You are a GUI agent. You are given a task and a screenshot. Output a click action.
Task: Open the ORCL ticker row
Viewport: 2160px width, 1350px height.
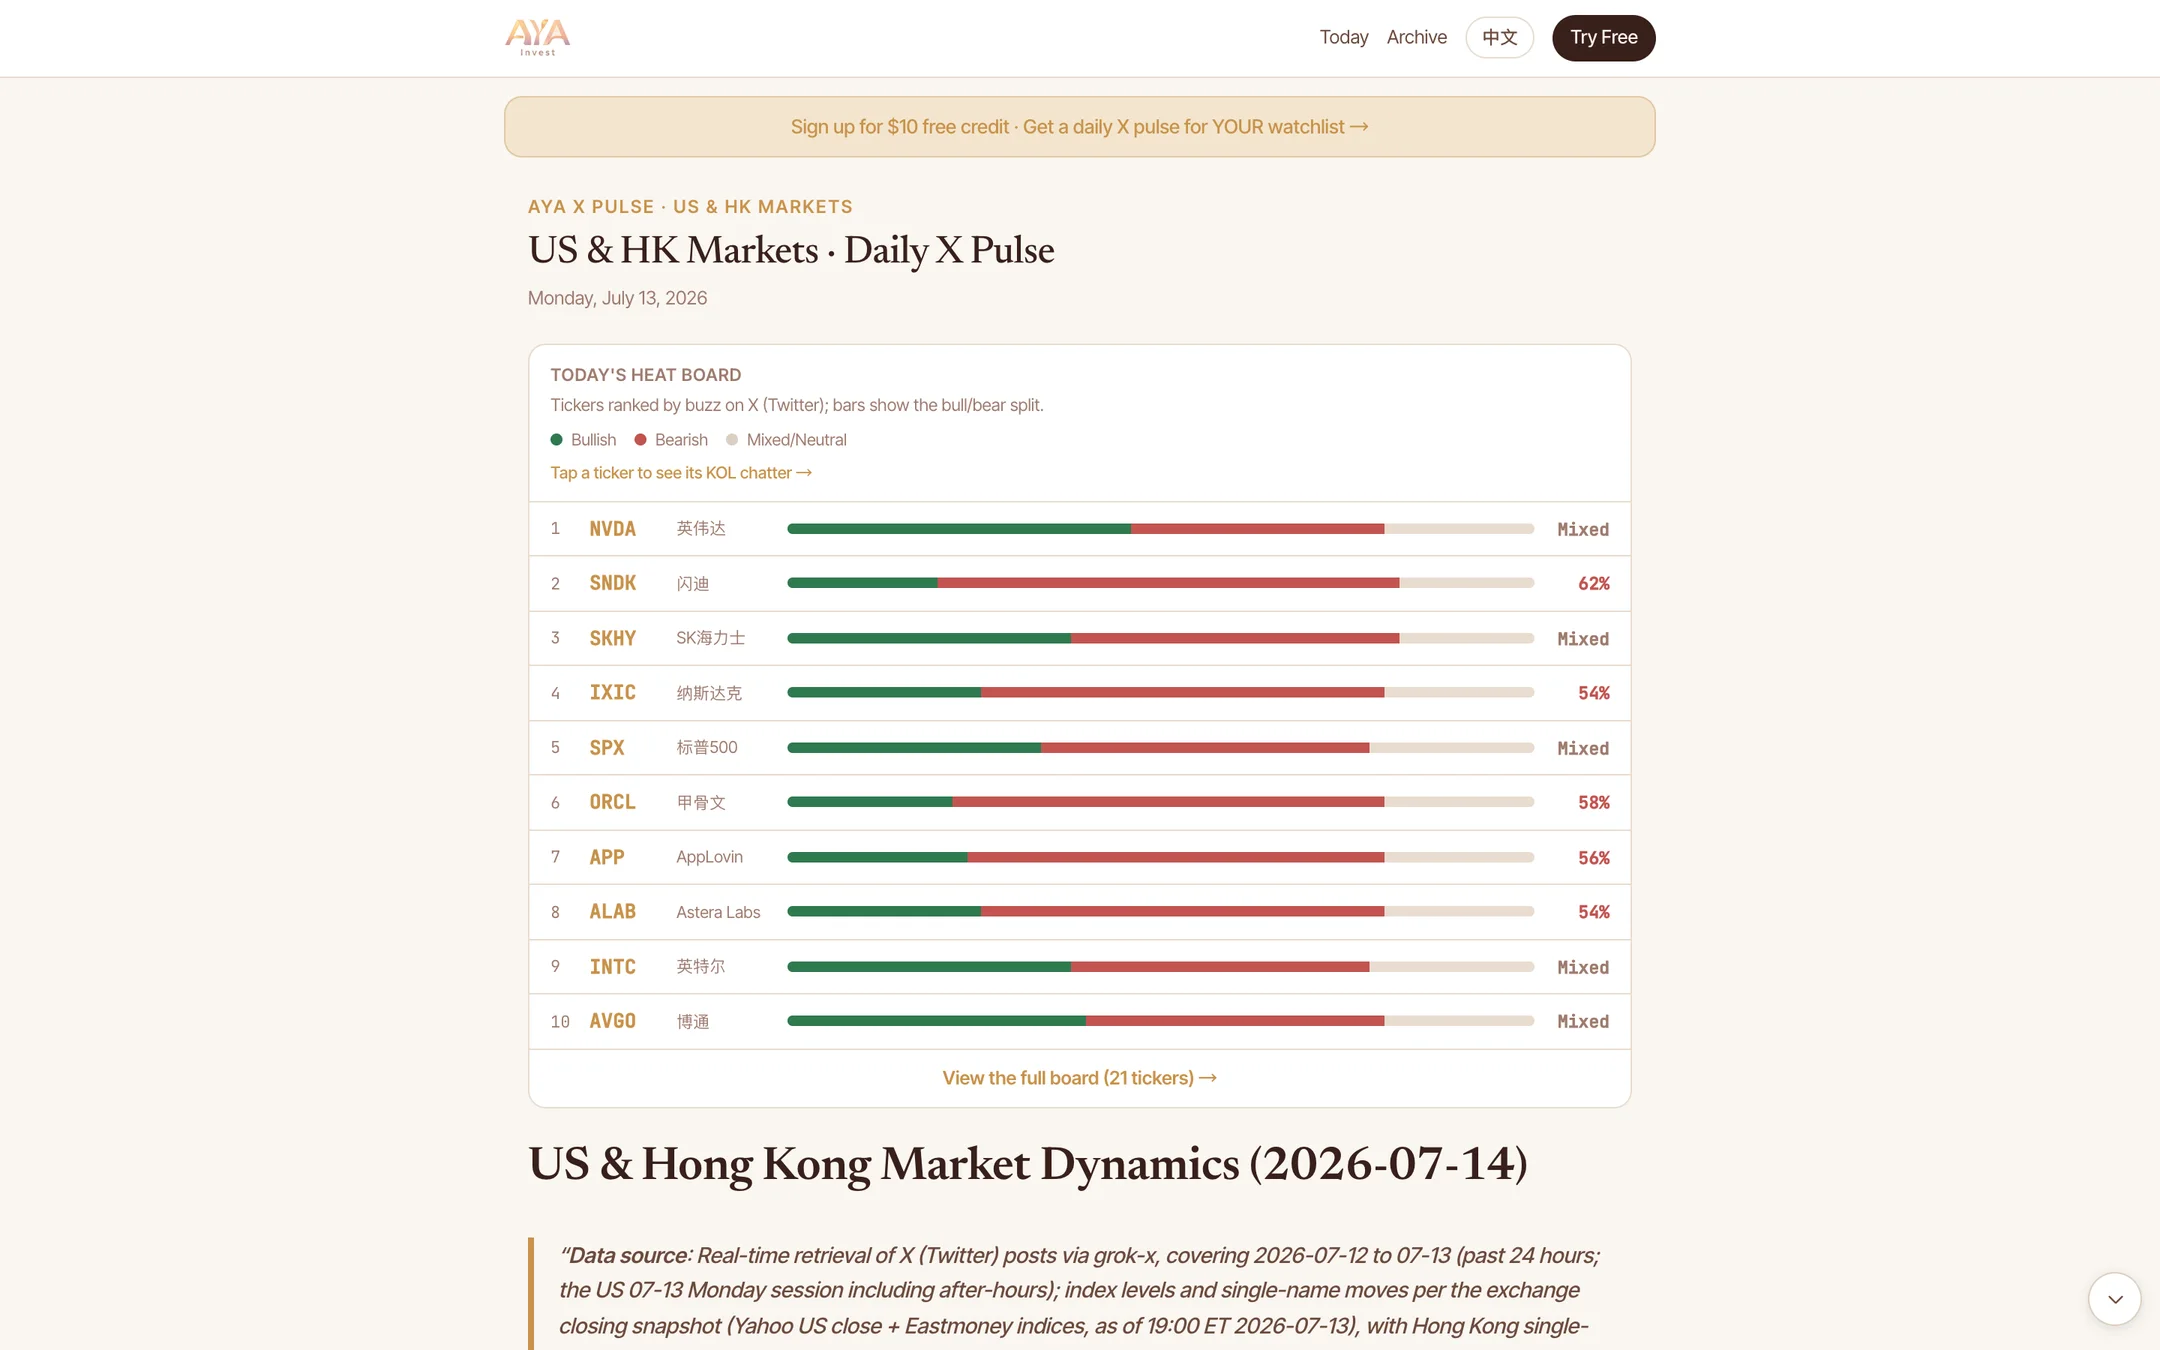click(x=1080, y=802)
